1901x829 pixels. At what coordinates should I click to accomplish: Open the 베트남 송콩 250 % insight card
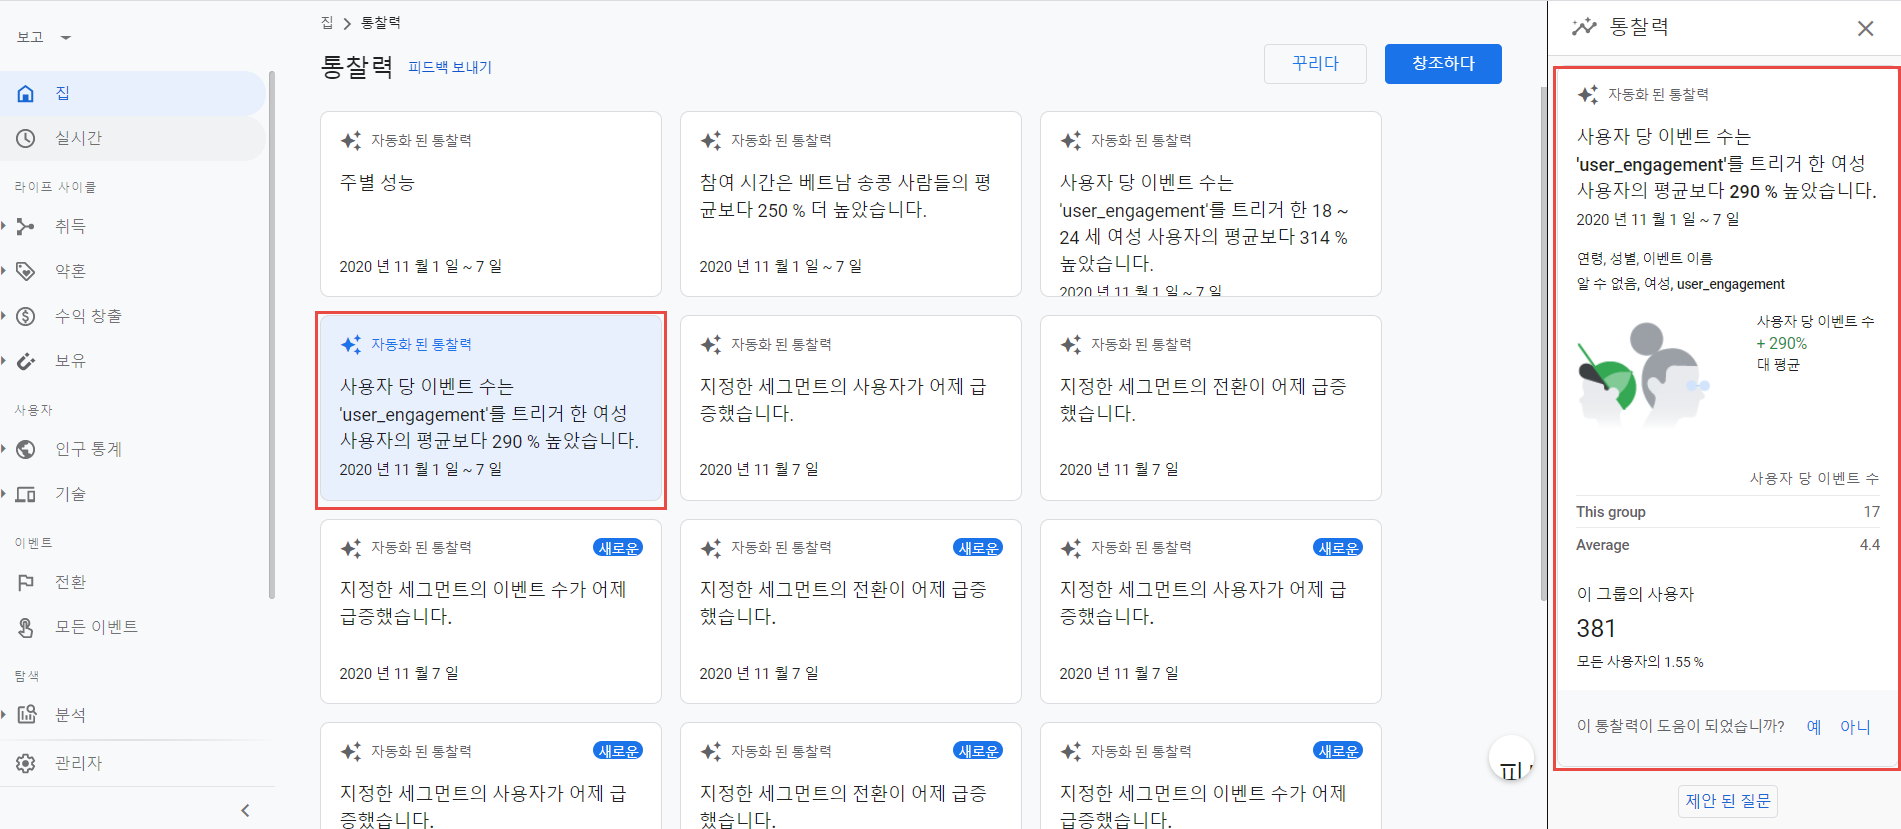tap(851, 204)
